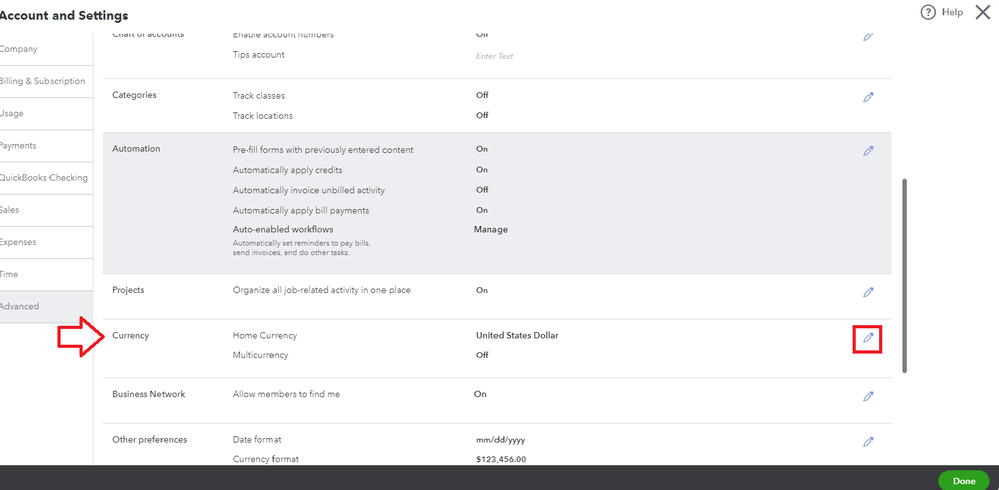Screen dimensions: 999x490
Task: Click Manage for auto-enabled workflows
Action: coord(490,229)
